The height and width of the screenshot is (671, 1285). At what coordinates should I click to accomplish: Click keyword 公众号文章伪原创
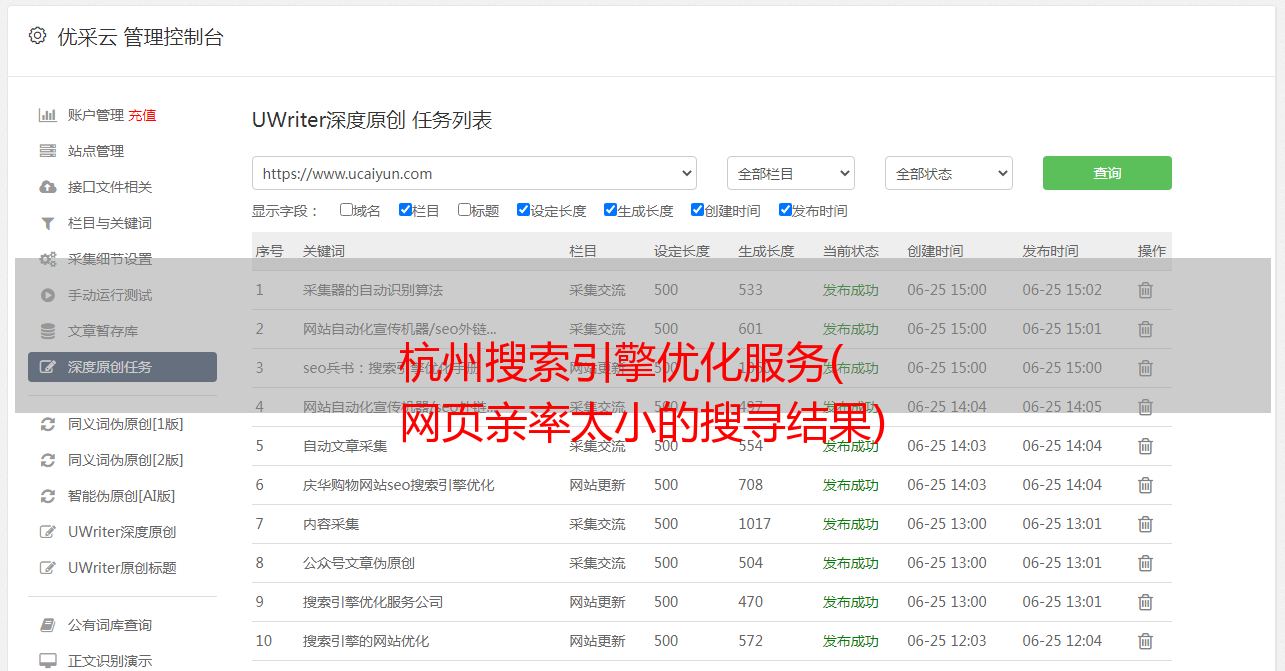click(359, 563)
